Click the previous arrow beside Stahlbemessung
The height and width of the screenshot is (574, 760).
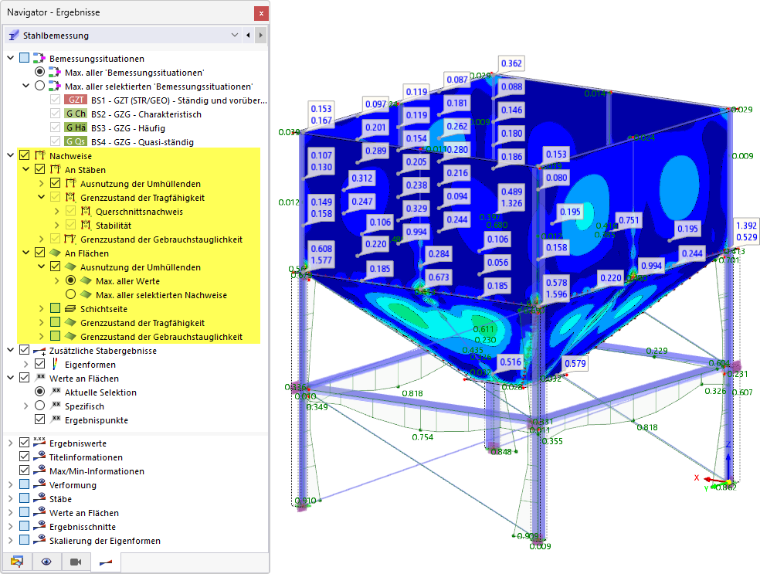pos(248,35)
